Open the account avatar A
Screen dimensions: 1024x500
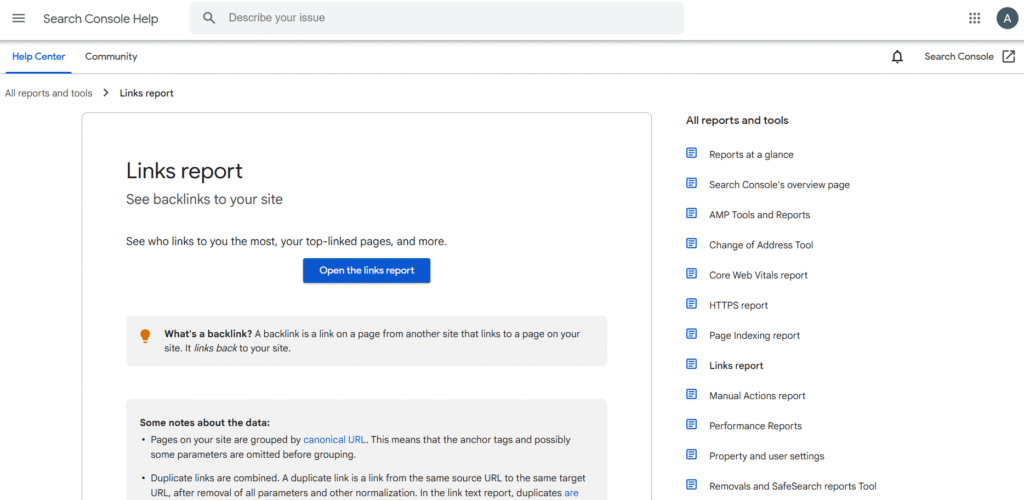click(x=1008, y=18)
